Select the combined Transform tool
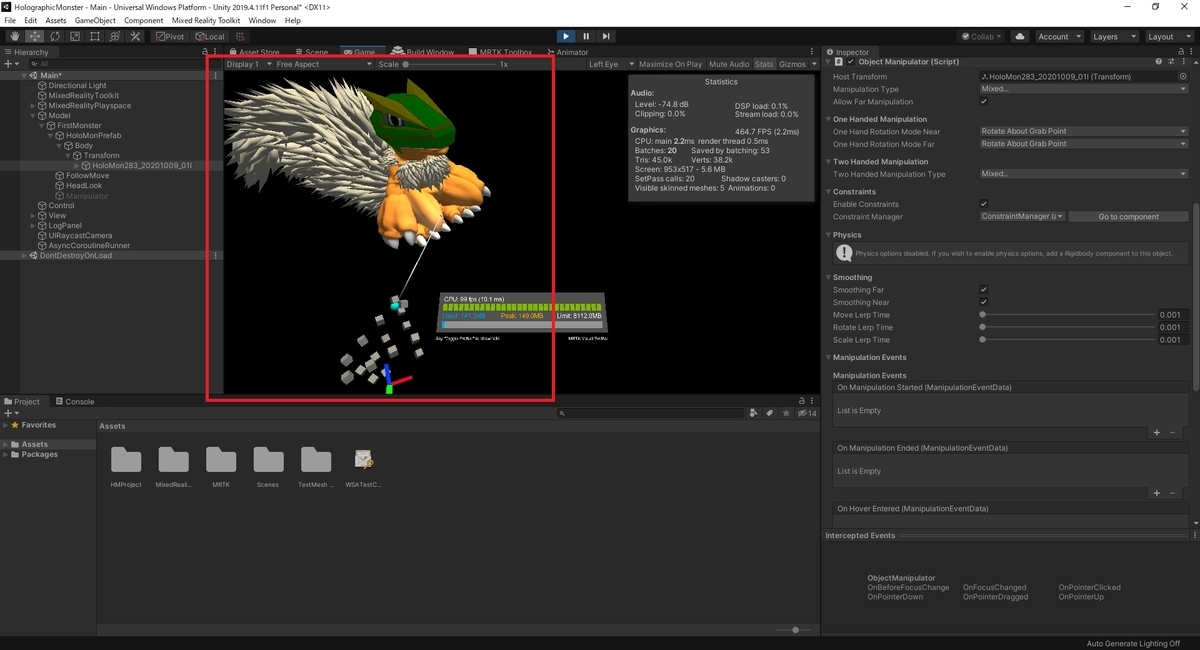Image resolution: width=1200 pixels, height=650 pixels. pyautogui.click(x=114, y=36)
